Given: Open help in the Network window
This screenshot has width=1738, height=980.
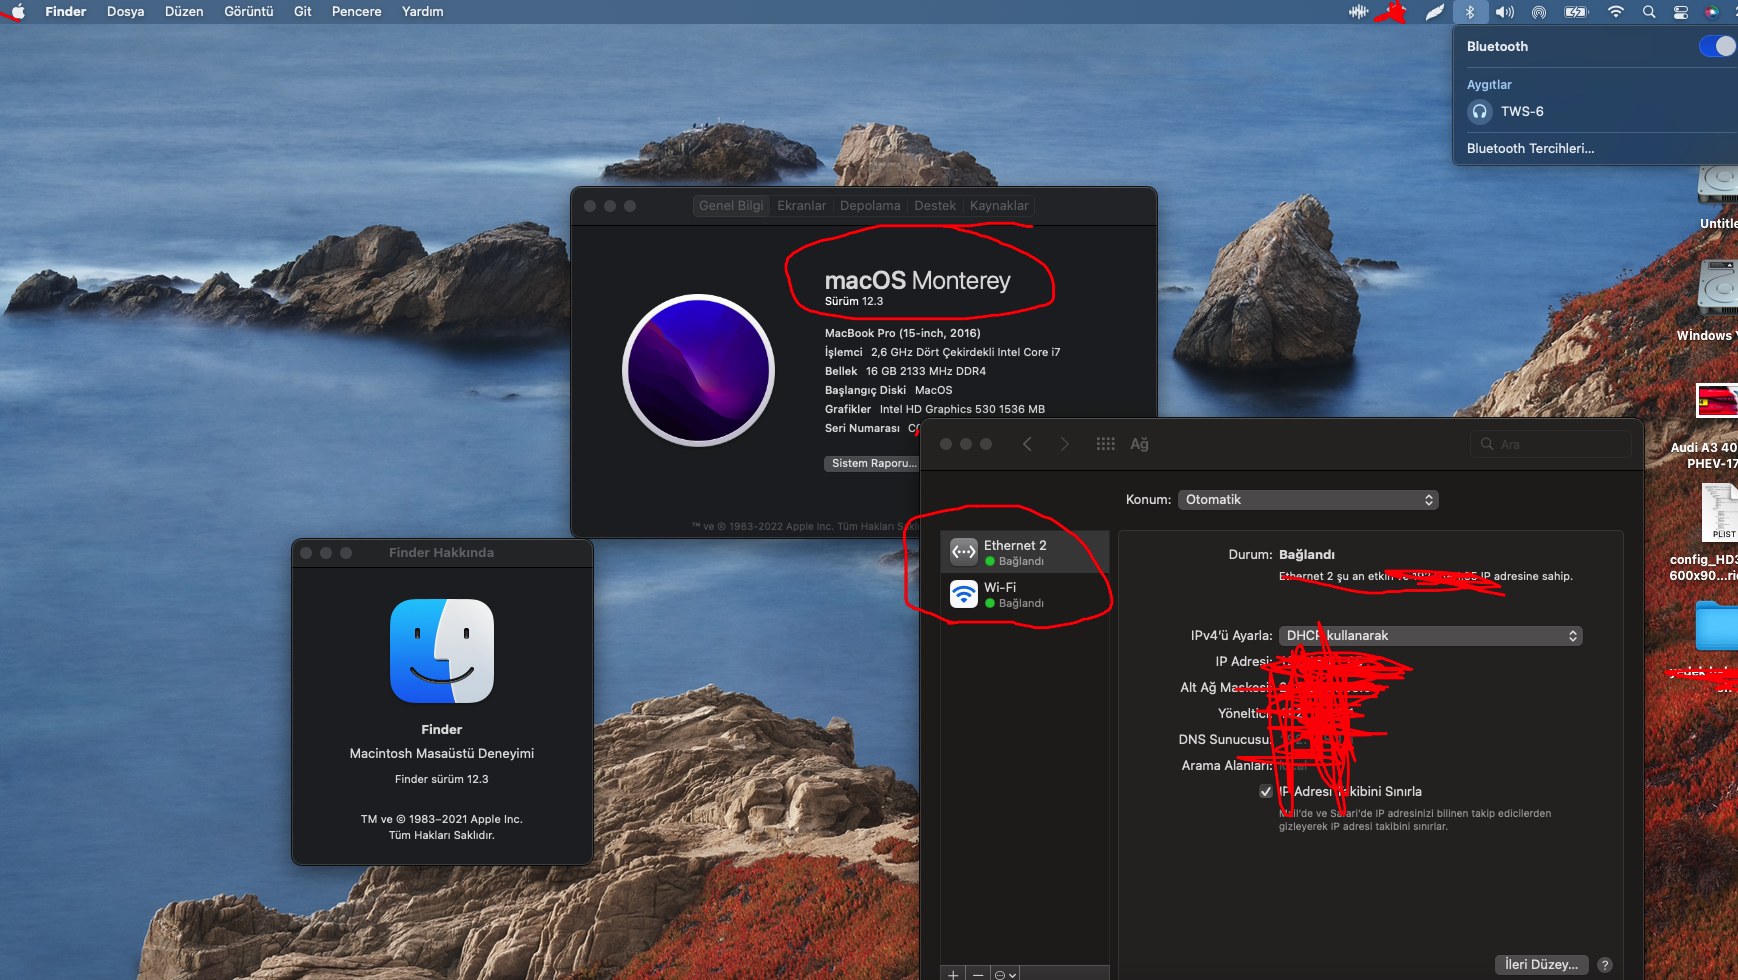Looking at the screenshot, I should pos(1605,965).
